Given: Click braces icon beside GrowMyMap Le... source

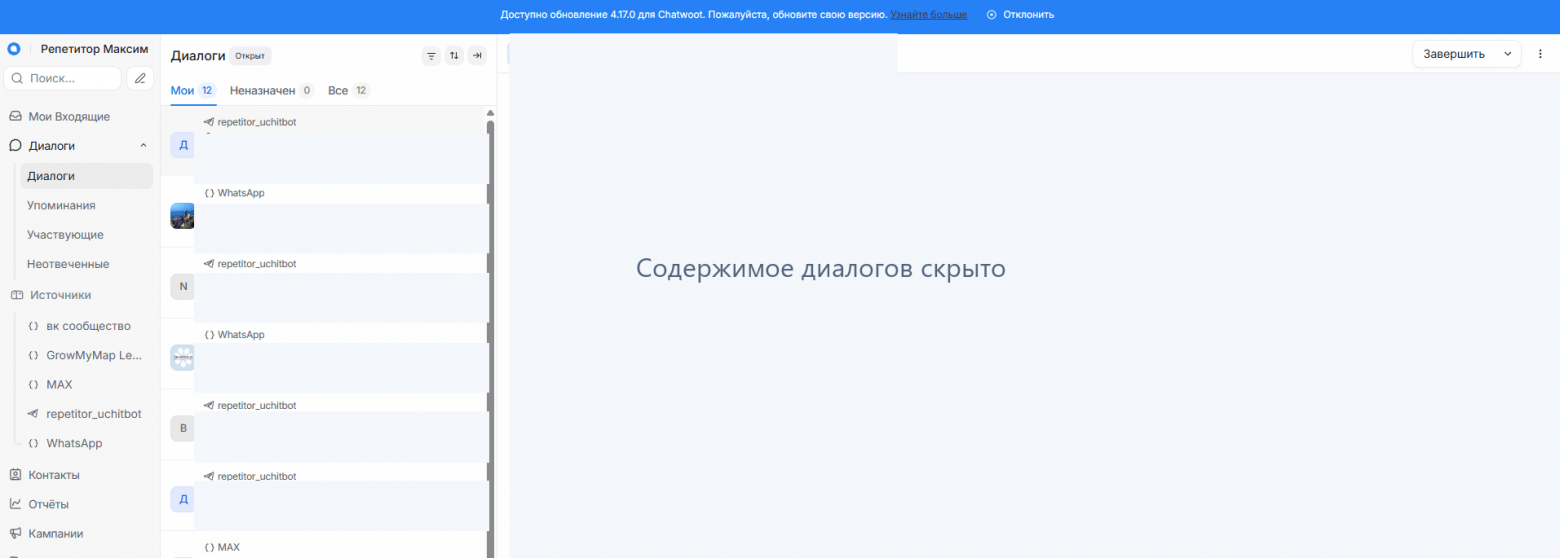Looking at the screenshot, I should (34, 355).
